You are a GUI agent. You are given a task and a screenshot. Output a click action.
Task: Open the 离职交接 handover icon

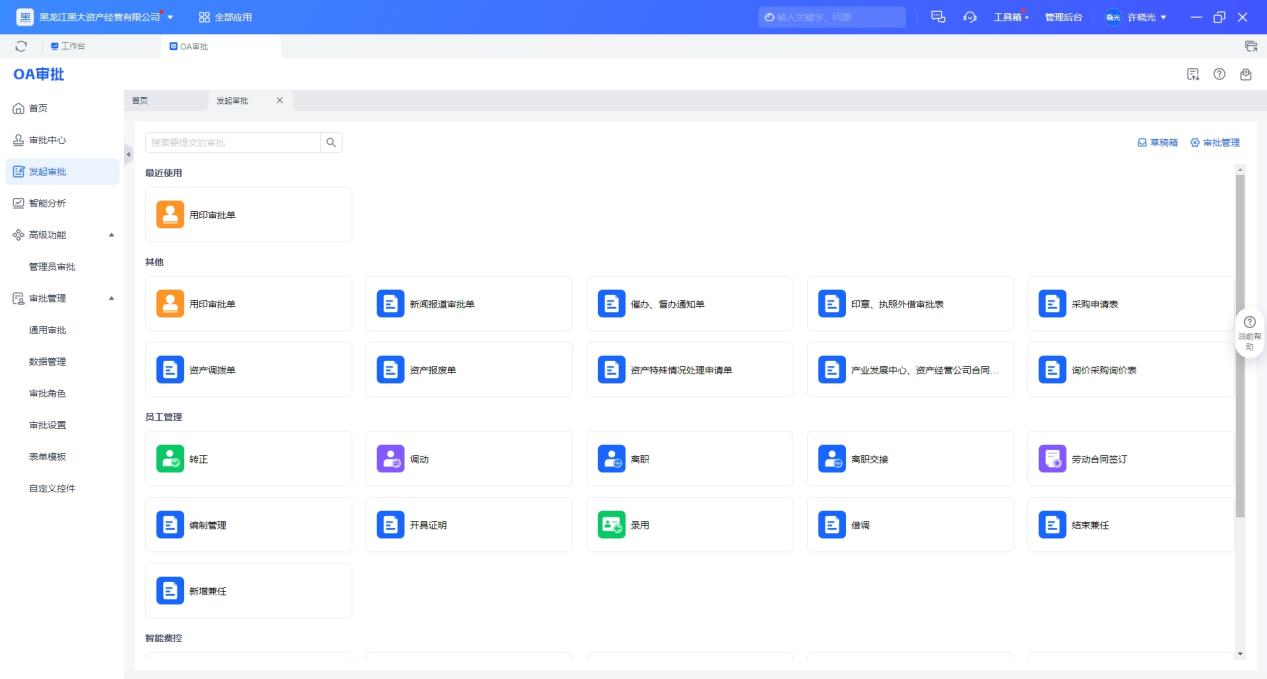(832, 459)
